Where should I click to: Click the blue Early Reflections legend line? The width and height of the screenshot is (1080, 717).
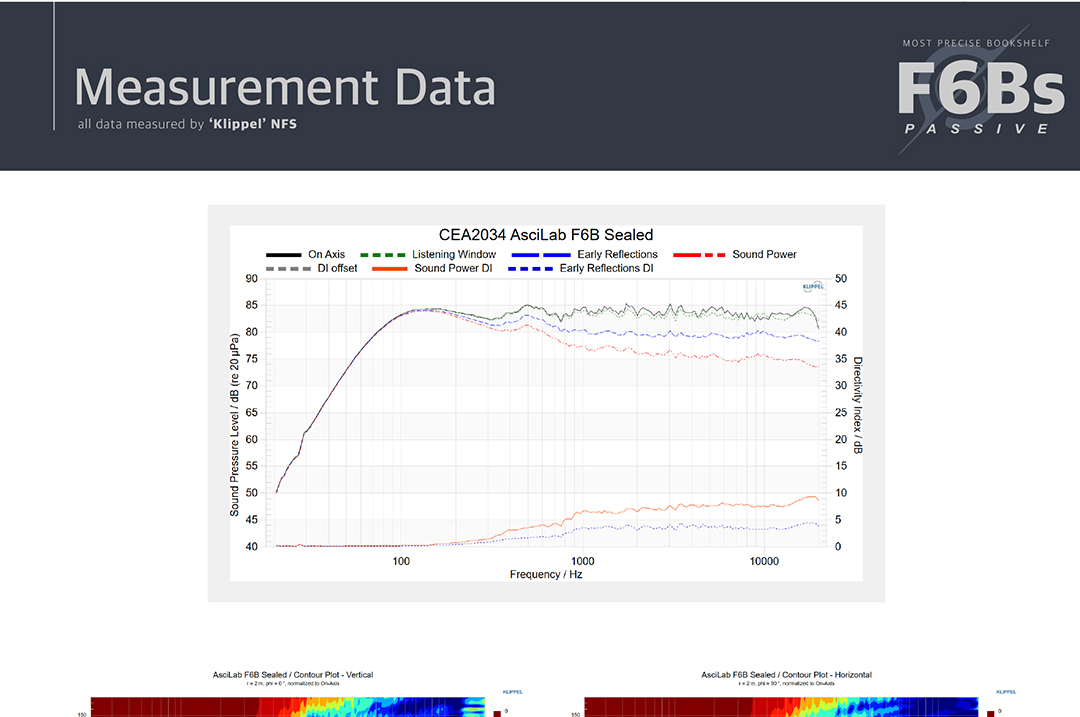[541, 255]
